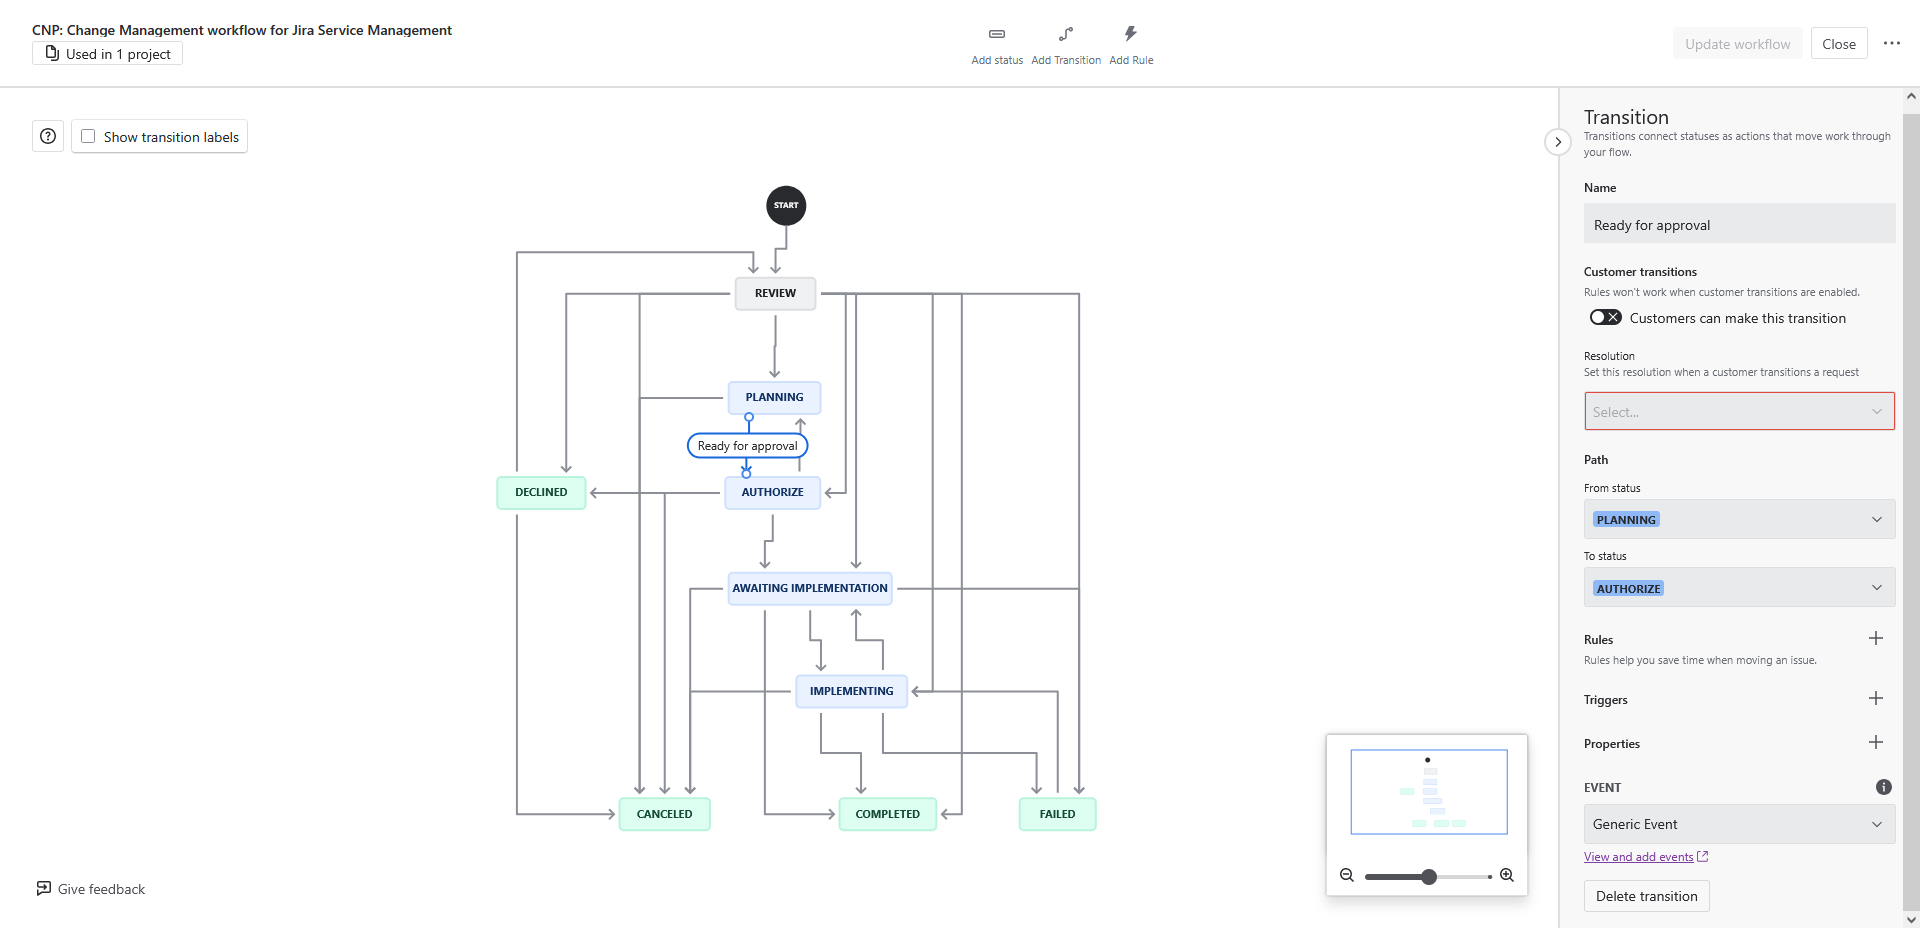
Task: Add a trigger with the plus icon
Action: [1875, 699]
